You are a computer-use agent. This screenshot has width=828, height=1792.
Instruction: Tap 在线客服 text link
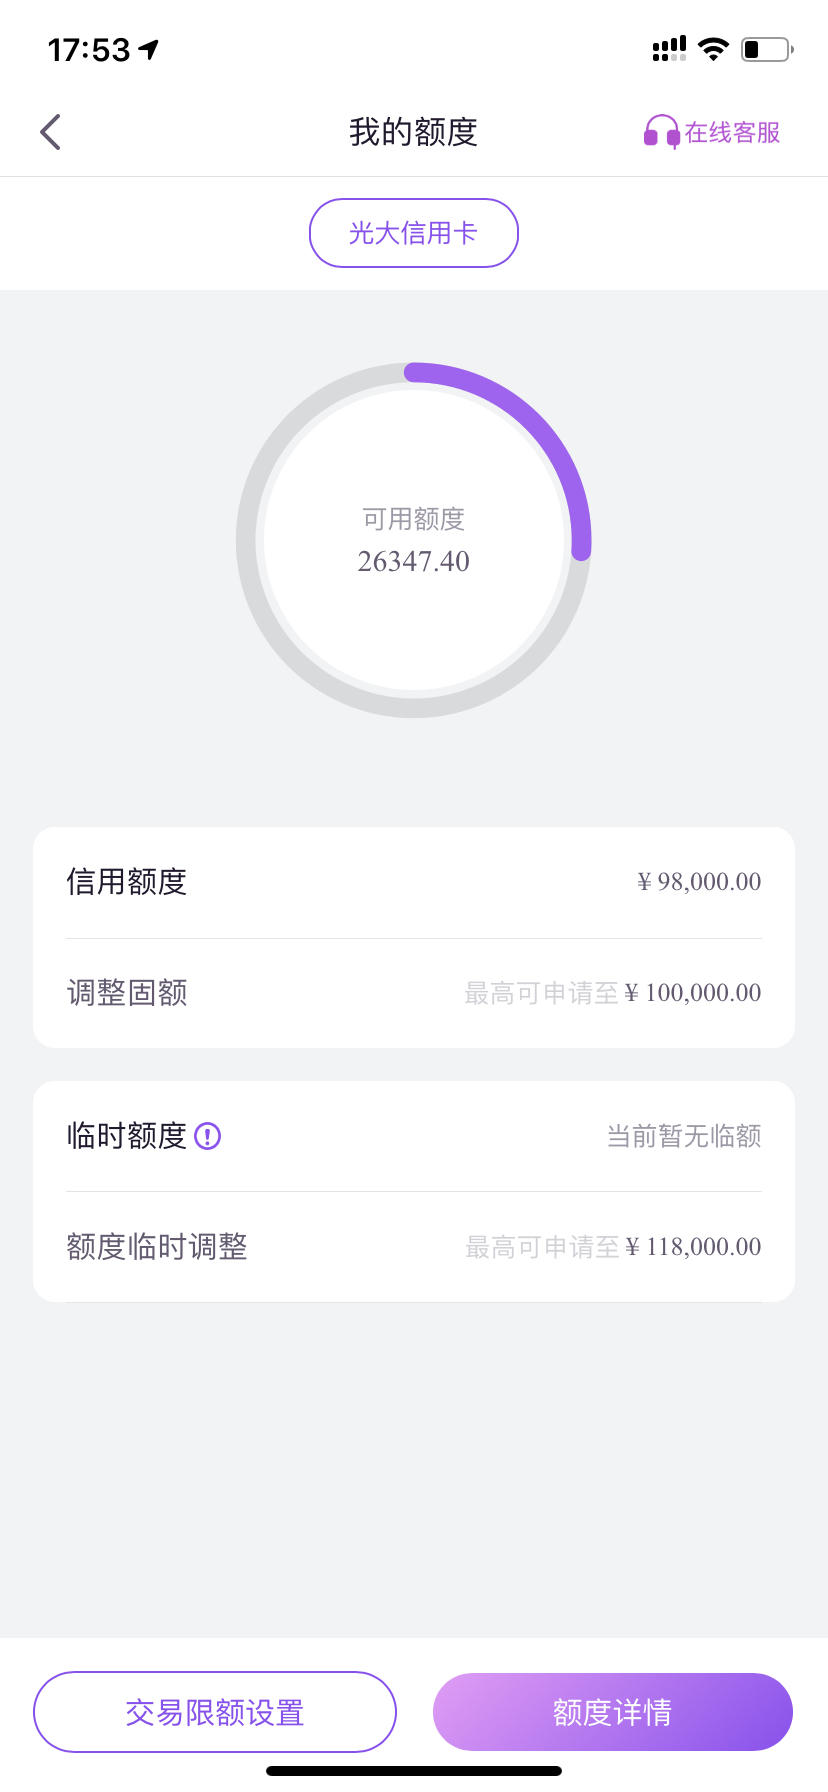coord(732,132)
